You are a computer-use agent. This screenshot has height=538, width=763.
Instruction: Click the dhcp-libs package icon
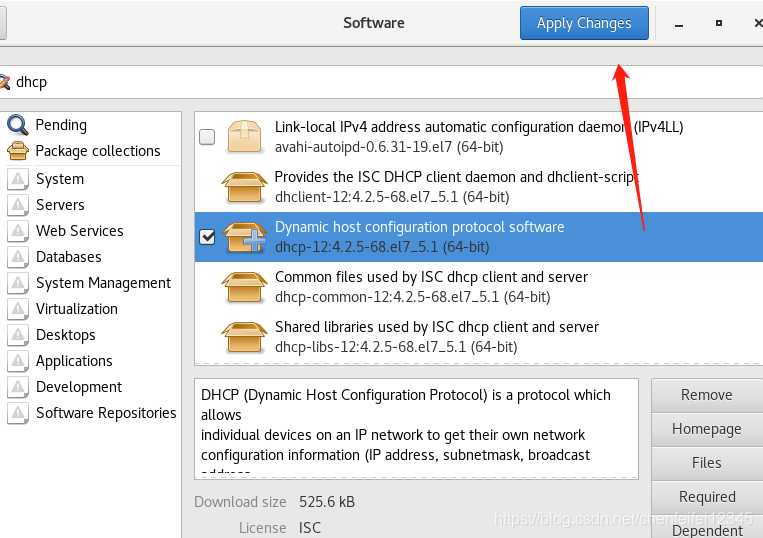(x=244, y=337)
